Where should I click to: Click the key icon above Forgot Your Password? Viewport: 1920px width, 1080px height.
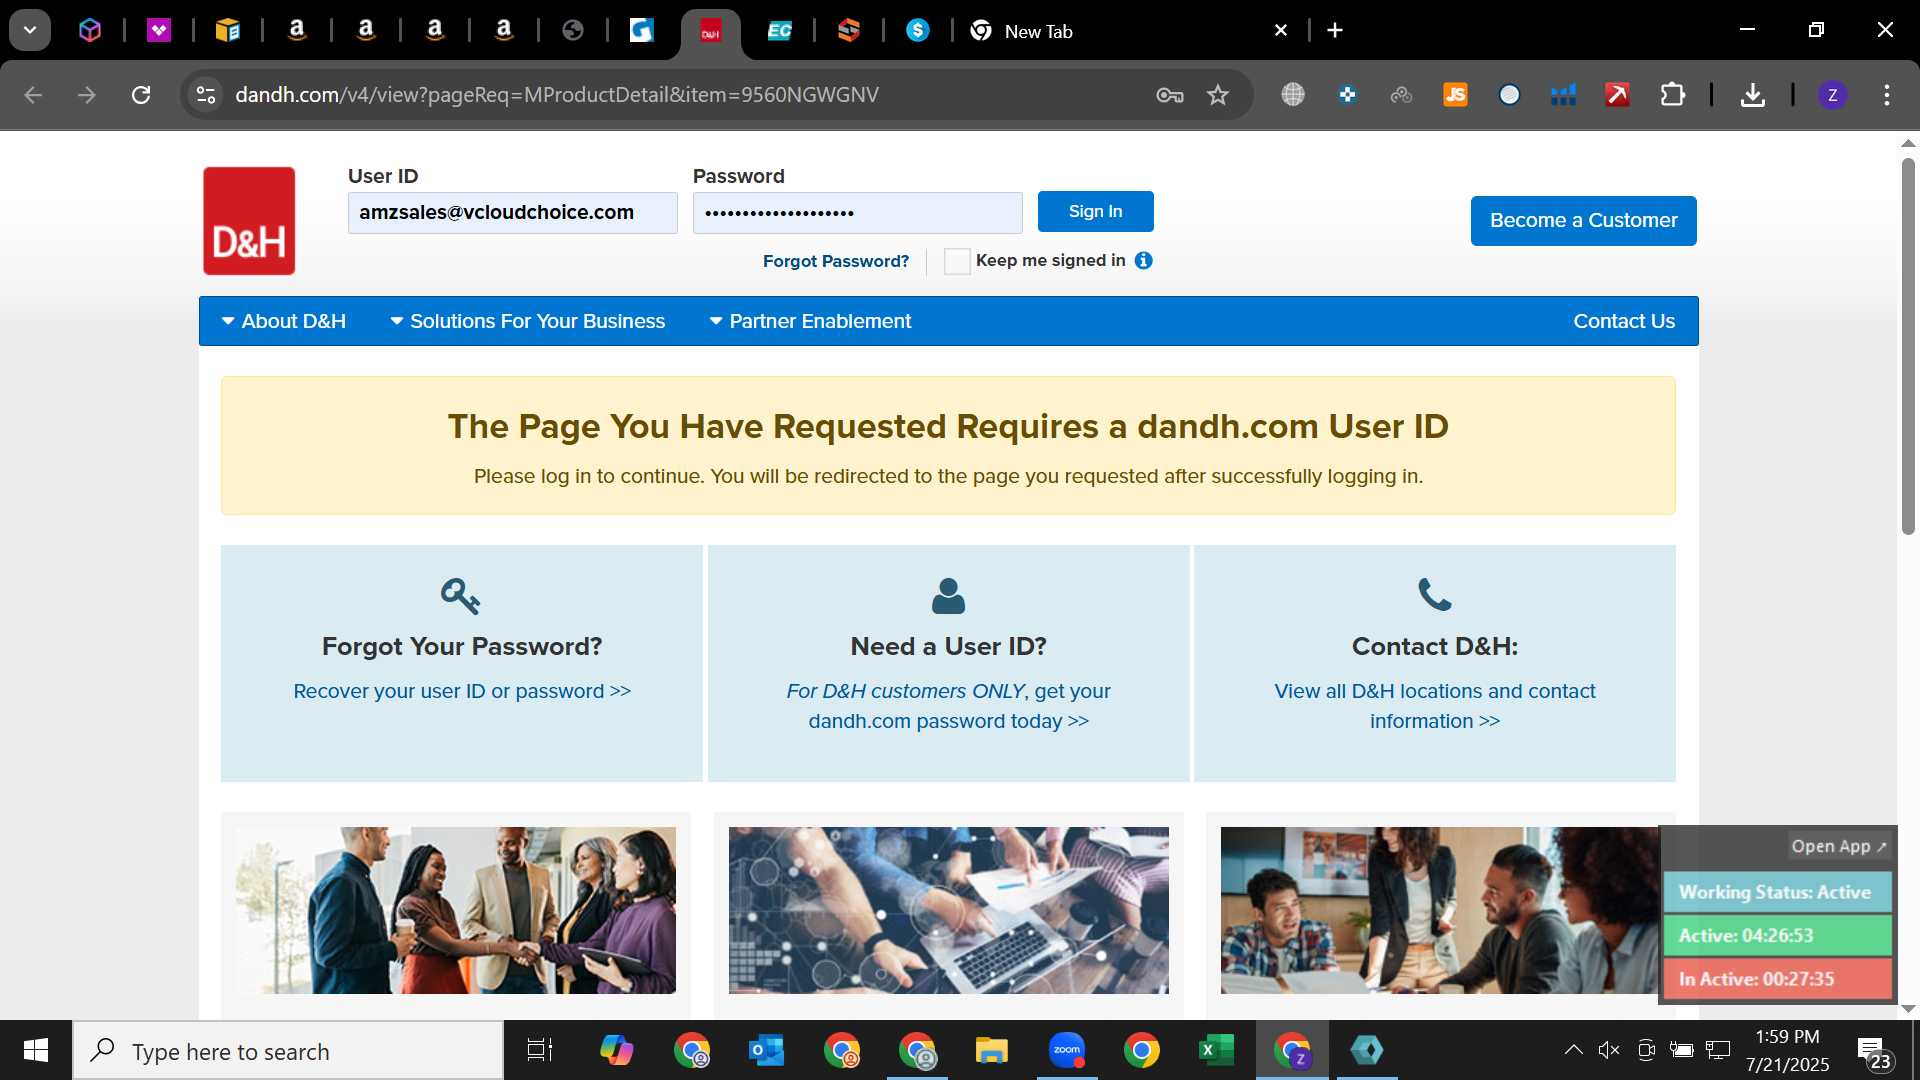(461, 596)
